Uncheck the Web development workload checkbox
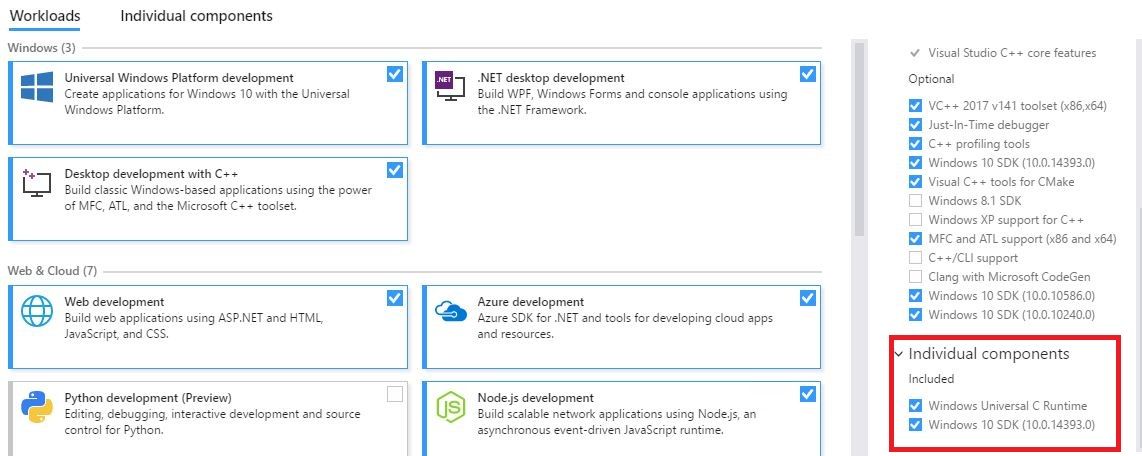Screen dimensions: 1142x456 [395, 298]
